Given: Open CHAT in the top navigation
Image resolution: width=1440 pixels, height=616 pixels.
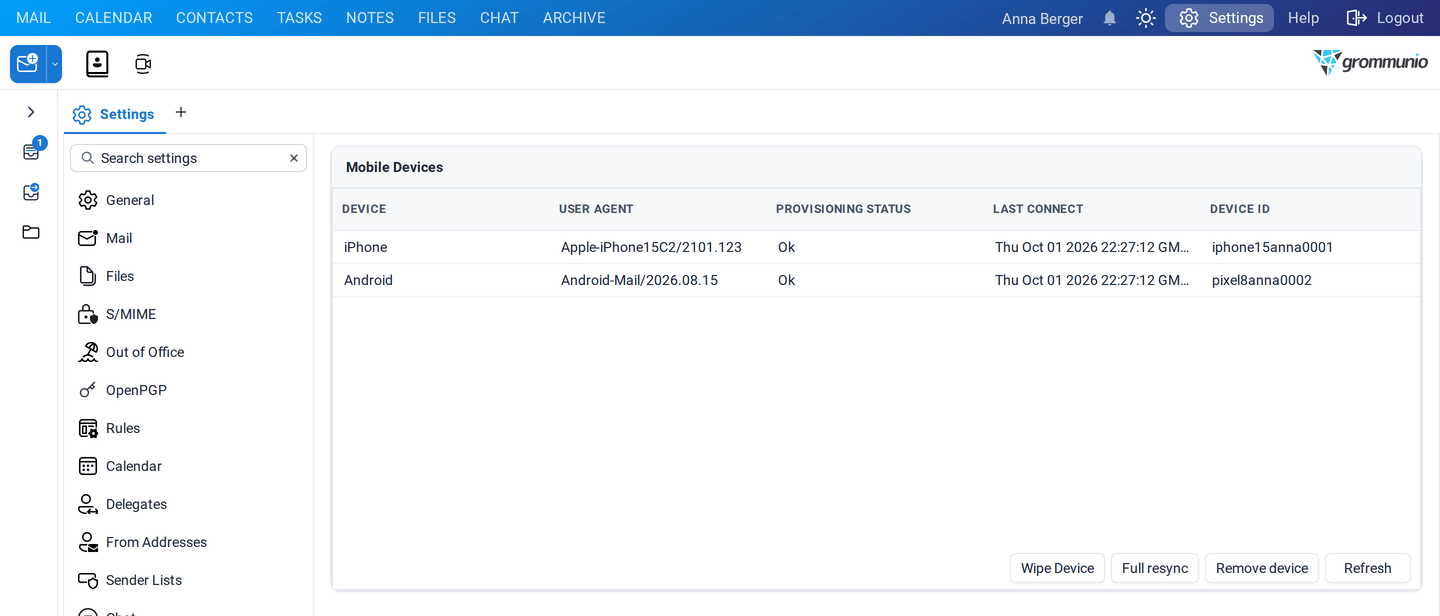Looking at the screenshot, I should click(499, 18).
